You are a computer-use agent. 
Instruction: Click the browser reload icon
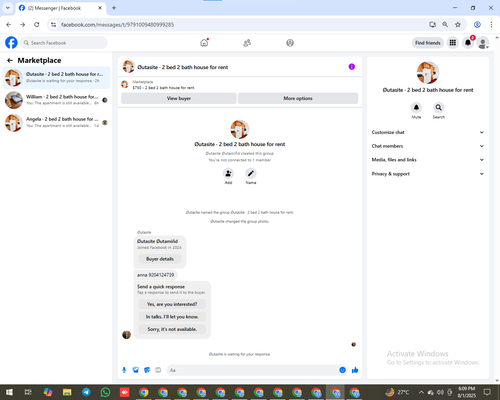click(x=37, y=24)
